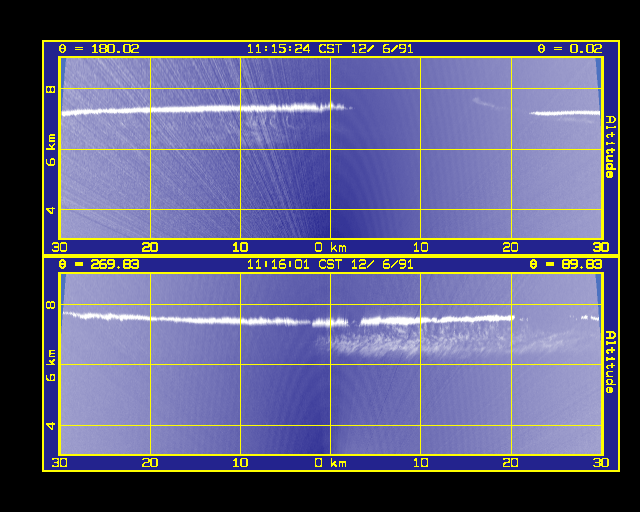Select the 11:16:01 CST timestamp

(330, 264)
